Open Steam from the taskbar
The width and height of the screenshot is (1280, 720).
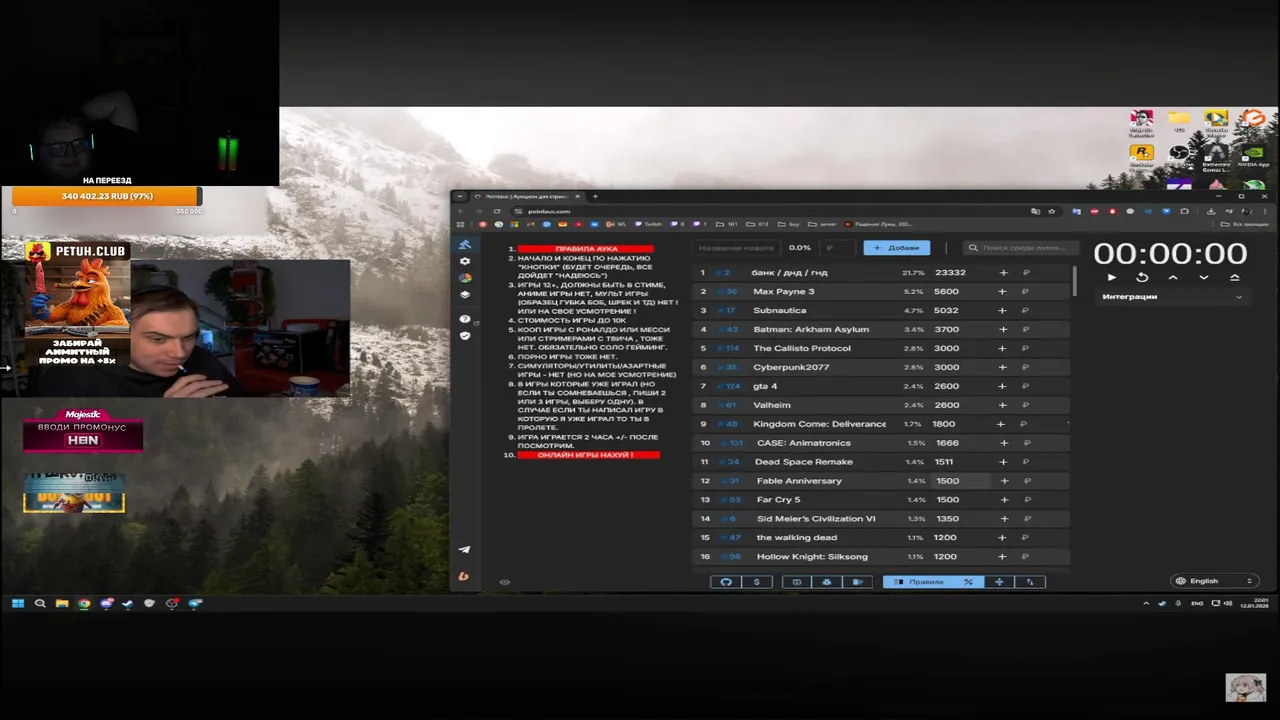pos(128,603)
